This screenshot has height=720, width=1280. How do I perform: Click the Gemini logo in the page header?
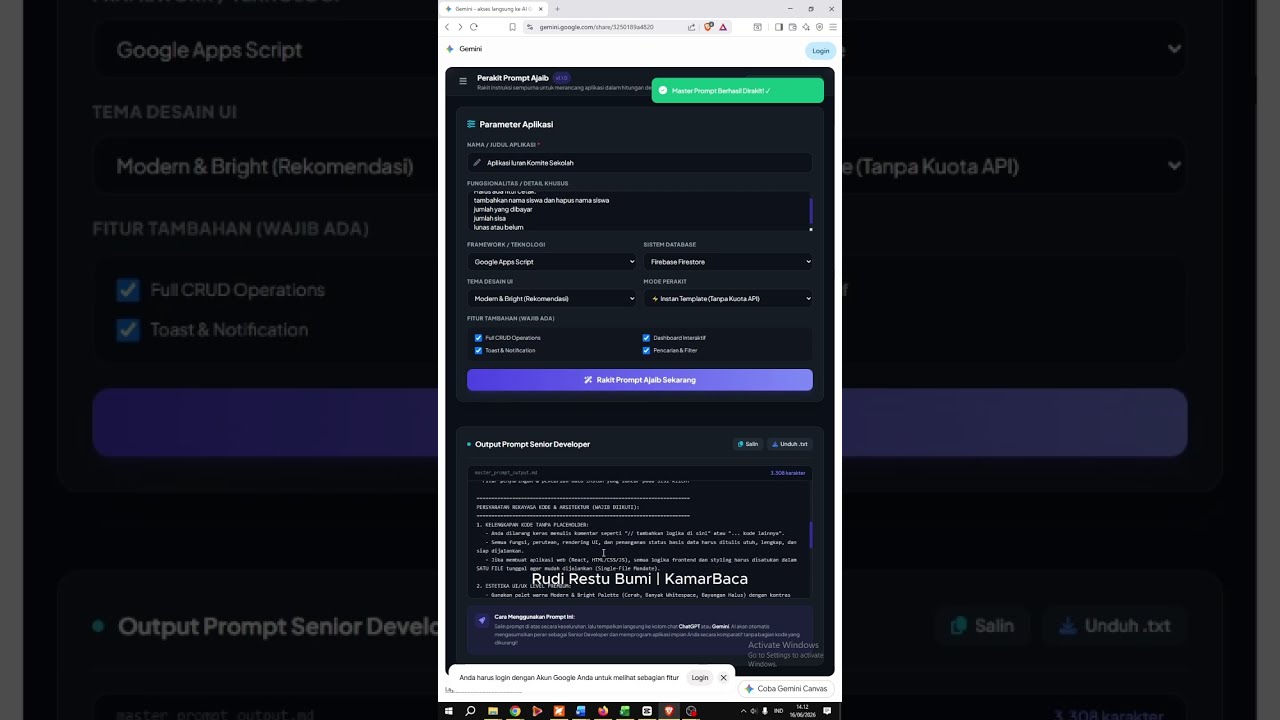coord(450,49)
